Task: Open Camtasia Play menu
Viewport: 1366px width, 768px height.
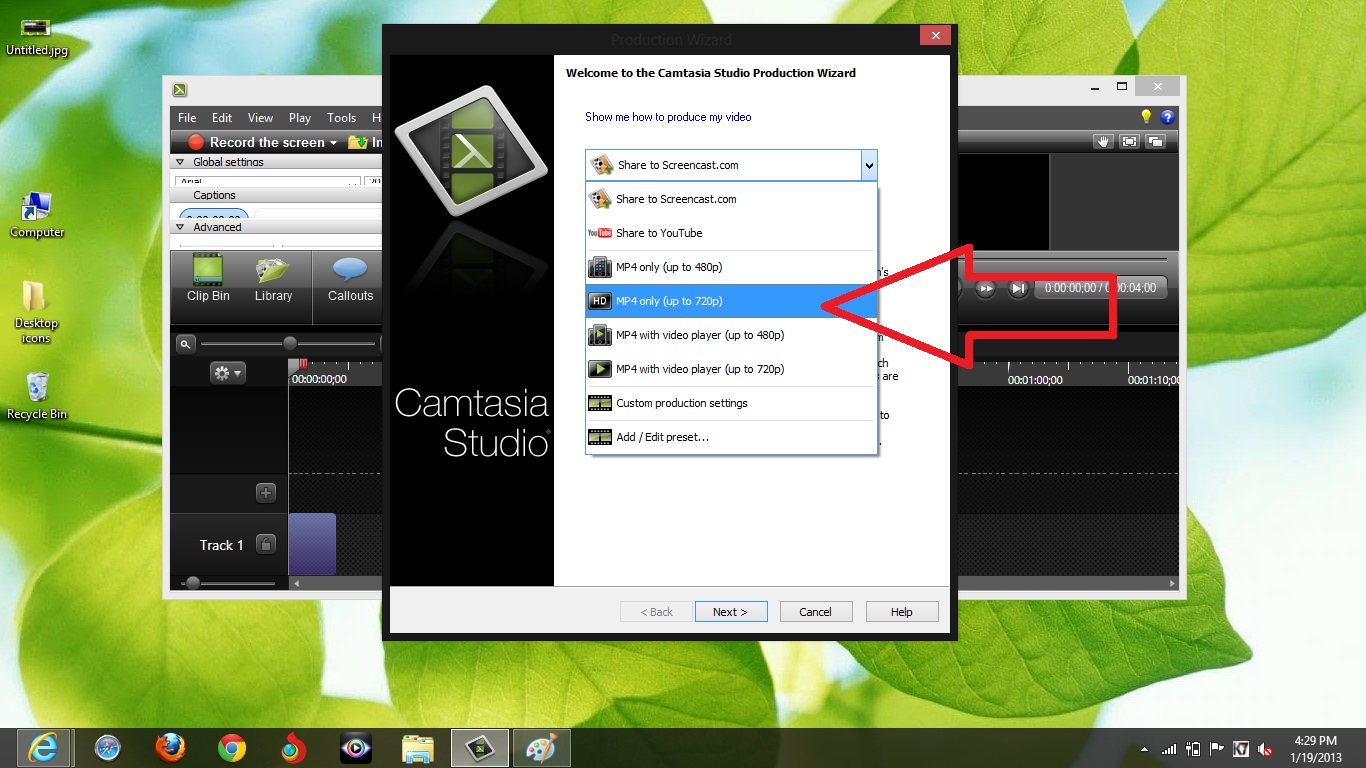Action: pyautogui.click(x=300, y=117)
